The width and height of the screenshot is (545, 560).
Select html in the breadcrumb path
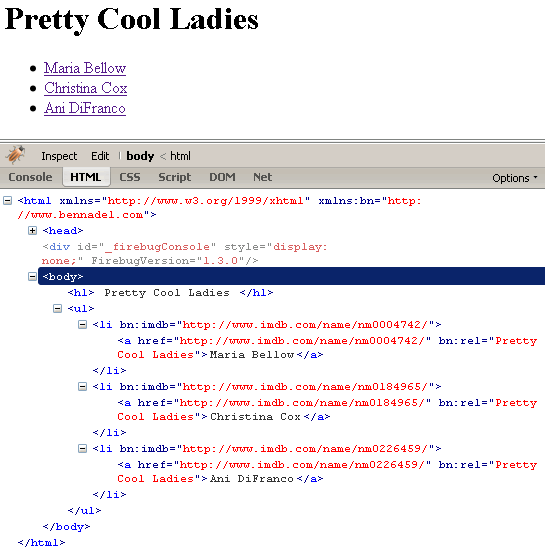[x=180, y=156]
